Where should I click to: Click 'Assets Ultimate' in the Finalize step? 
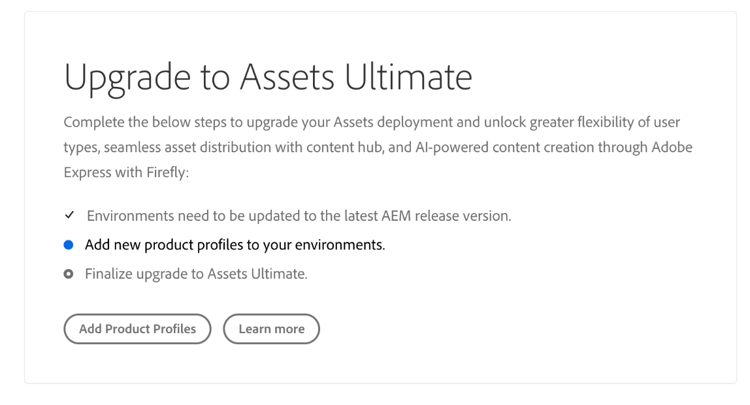(255, 274)
